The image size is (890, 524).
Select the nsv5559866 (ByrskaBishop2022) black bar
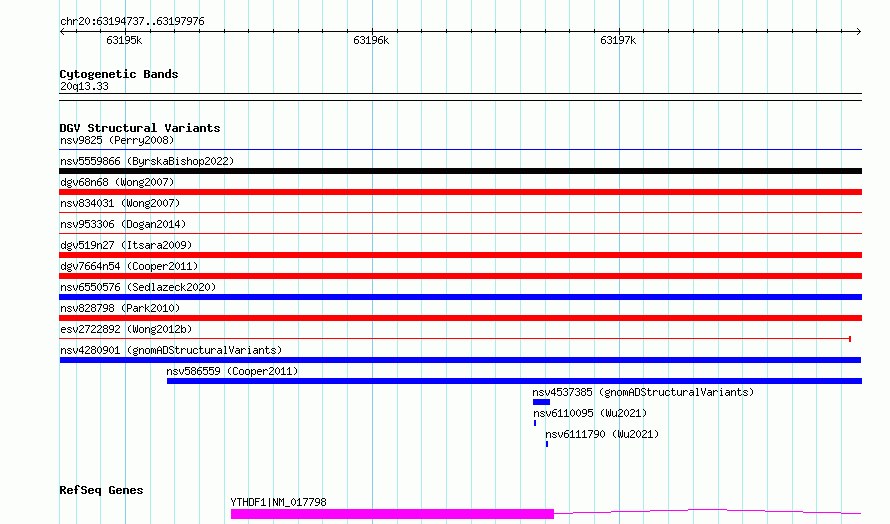(x=460, y=171)
